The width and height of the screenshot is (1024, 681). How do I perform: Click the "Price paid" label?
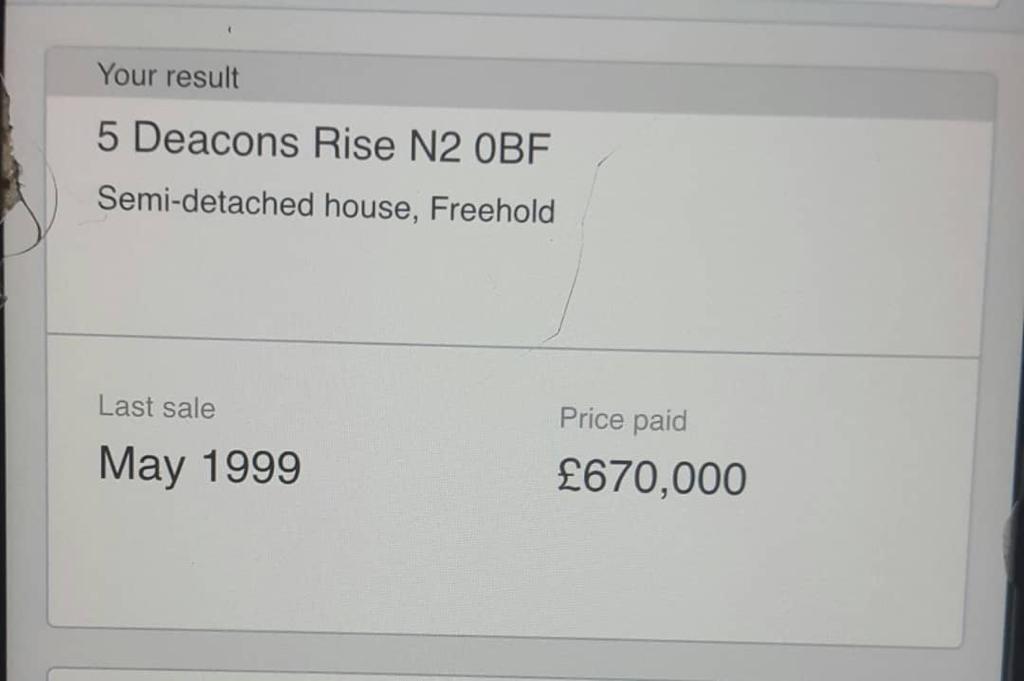click(x=623, y=420)
